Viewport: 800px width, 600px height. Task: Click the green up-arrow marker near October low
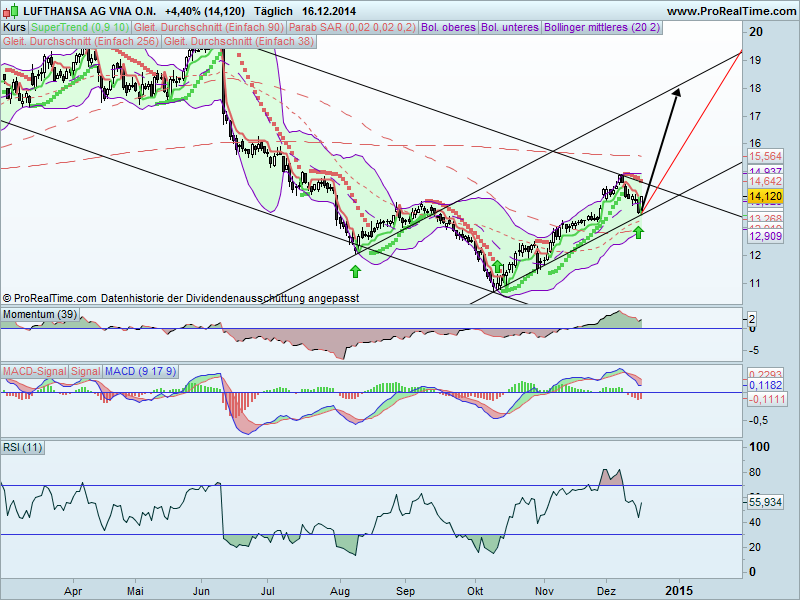click(497, 266)
